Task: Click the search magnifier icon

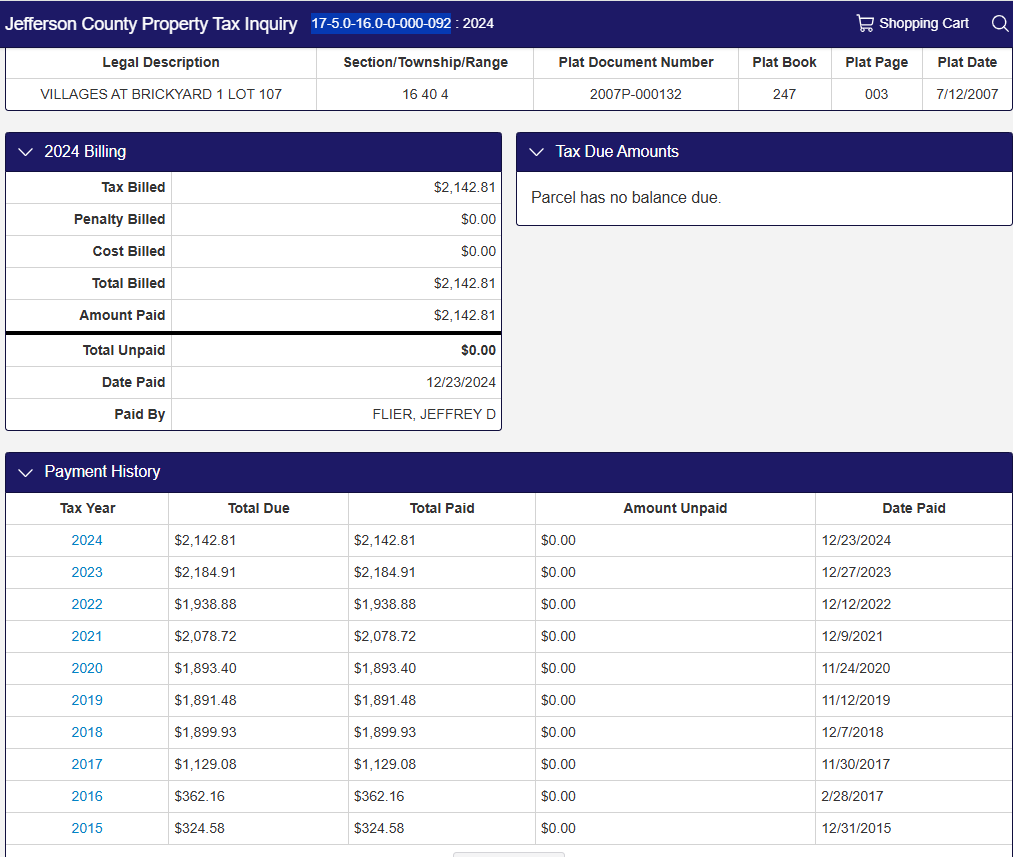Action: pyautogui.click(x=999, y=23)
